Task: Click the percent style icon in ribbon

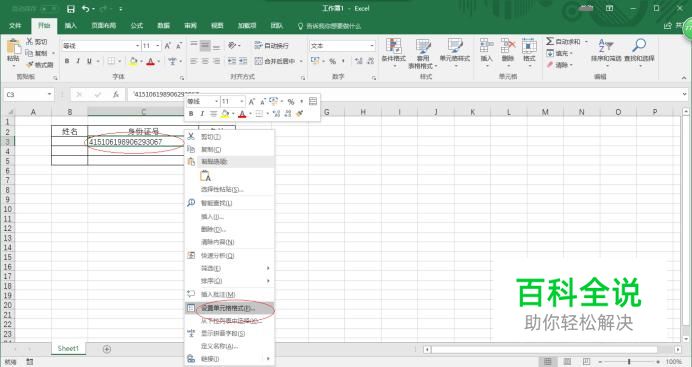Action: (332, 61)
